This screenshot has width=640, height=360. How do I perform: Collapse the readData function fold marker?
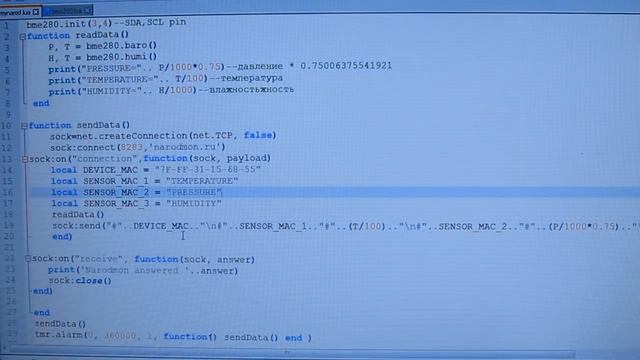[x=23, y=36]
